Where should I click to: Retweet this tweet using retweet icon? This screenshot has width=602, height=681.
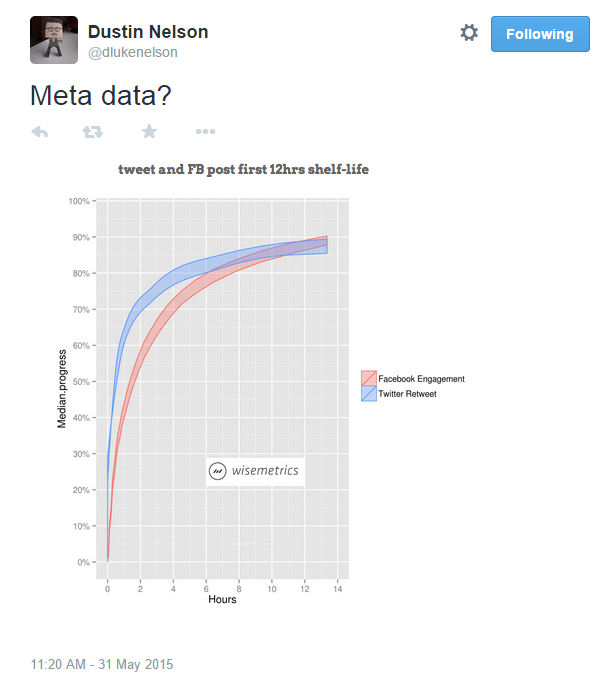point(93,132)
